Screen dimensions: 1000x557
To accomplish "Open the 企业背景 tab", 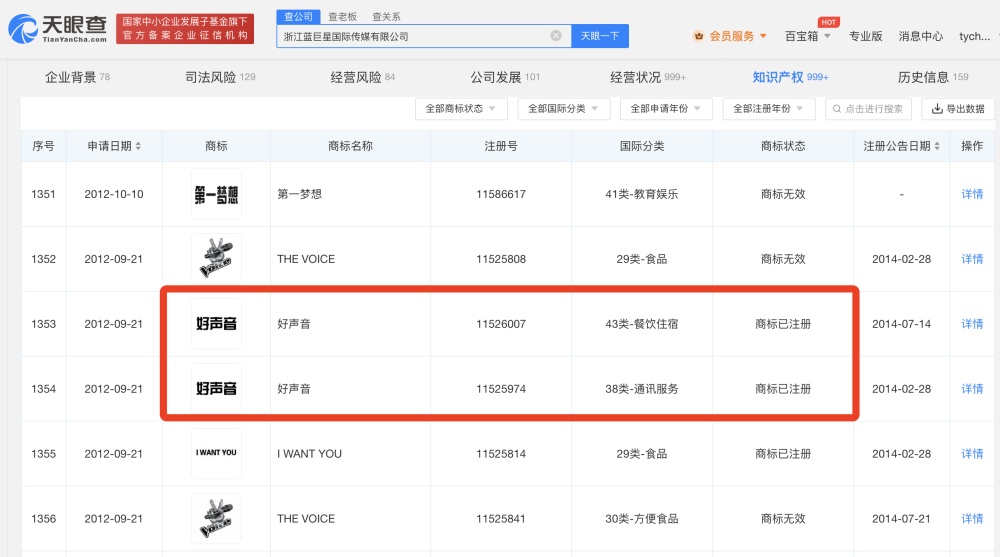I will [77, 77].
